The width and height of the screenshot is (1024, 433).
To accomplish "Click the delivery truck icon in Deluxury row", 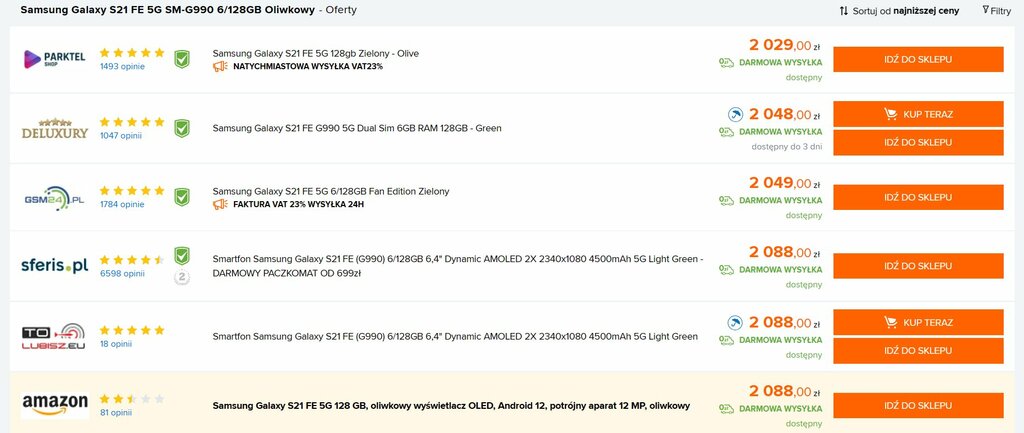I will 726,132.
